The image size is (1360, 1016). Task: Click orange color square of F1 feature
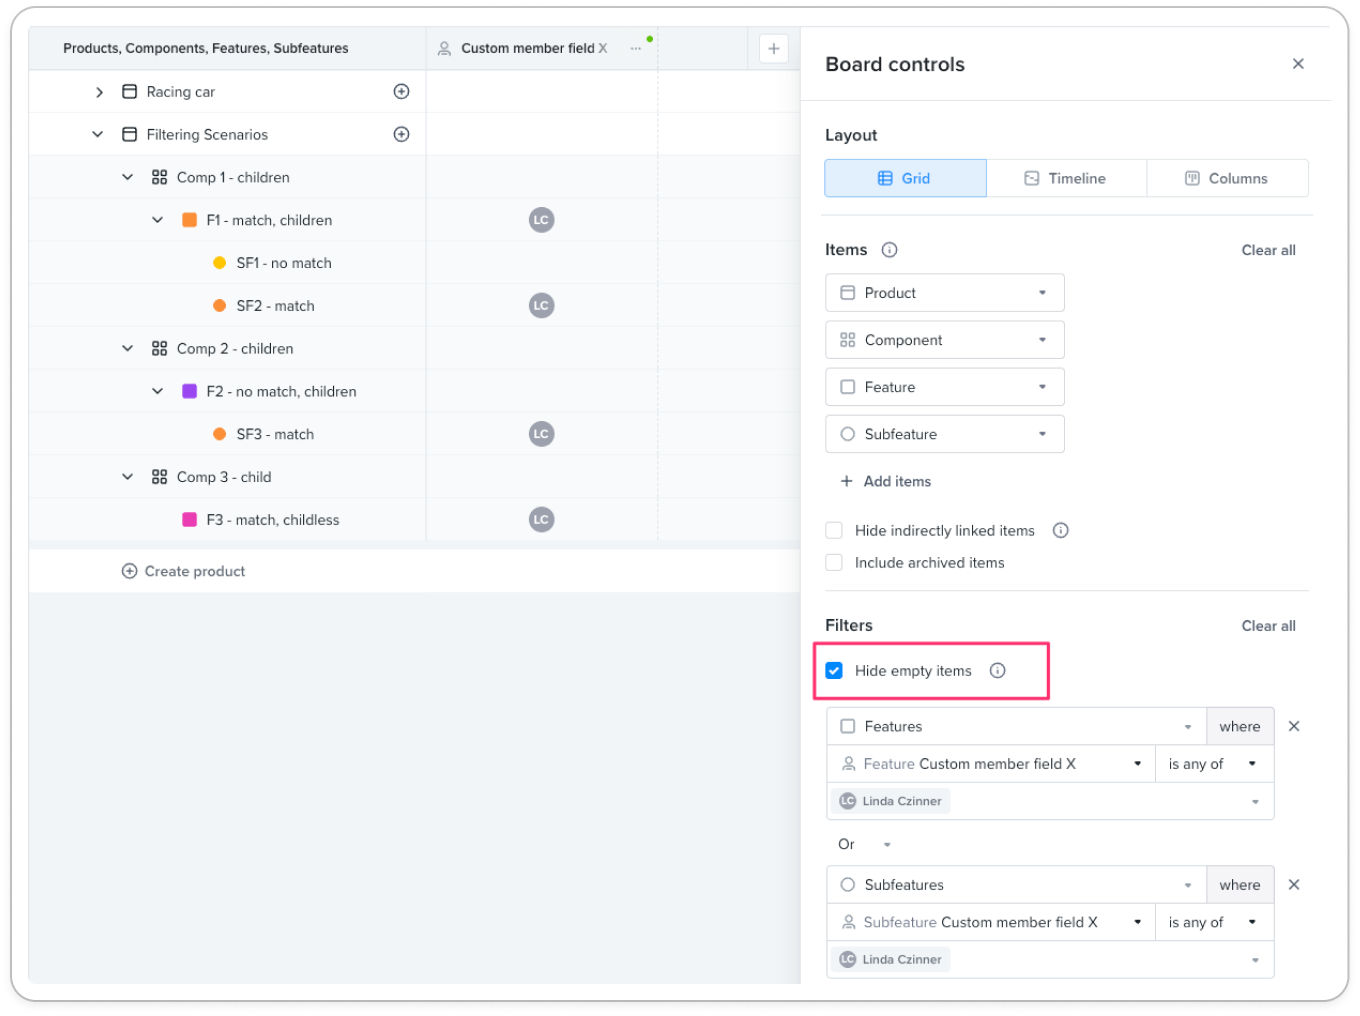click(x=189, y=220)
